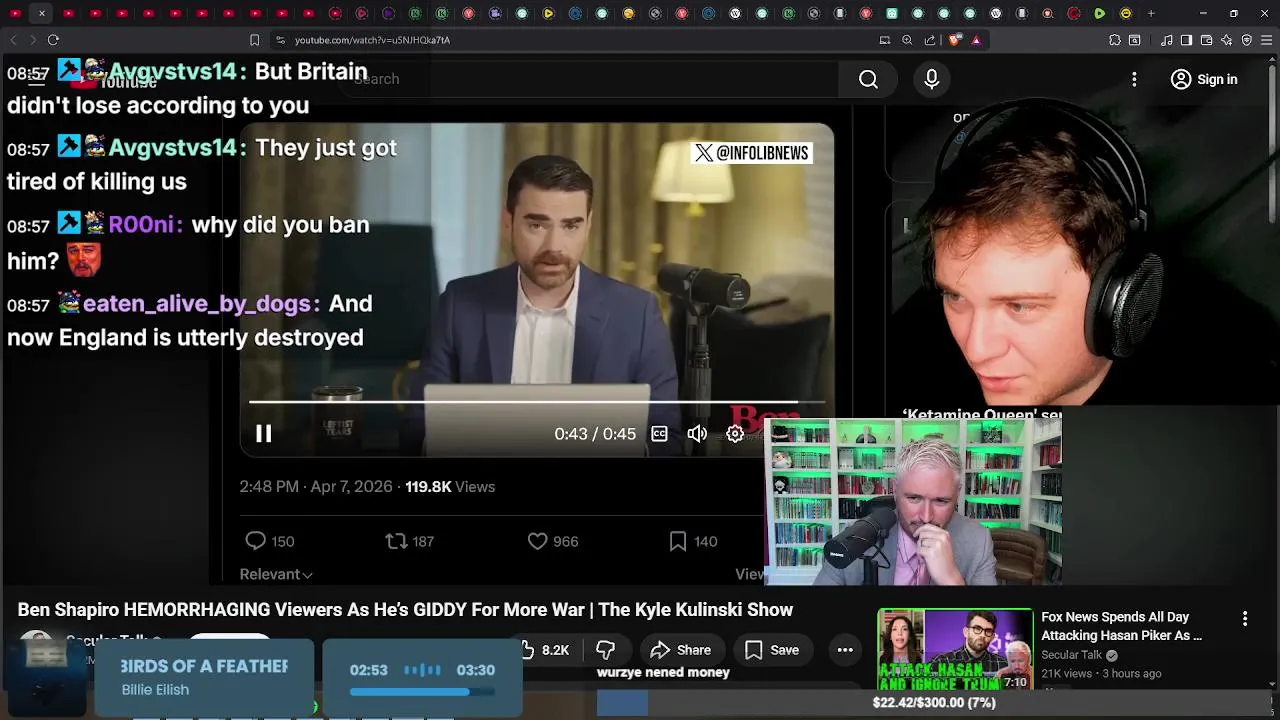Open the browser extensions puzzle icon
Image resolution: width=1280 pixels, height=720 pixels.
(1115, 40)
